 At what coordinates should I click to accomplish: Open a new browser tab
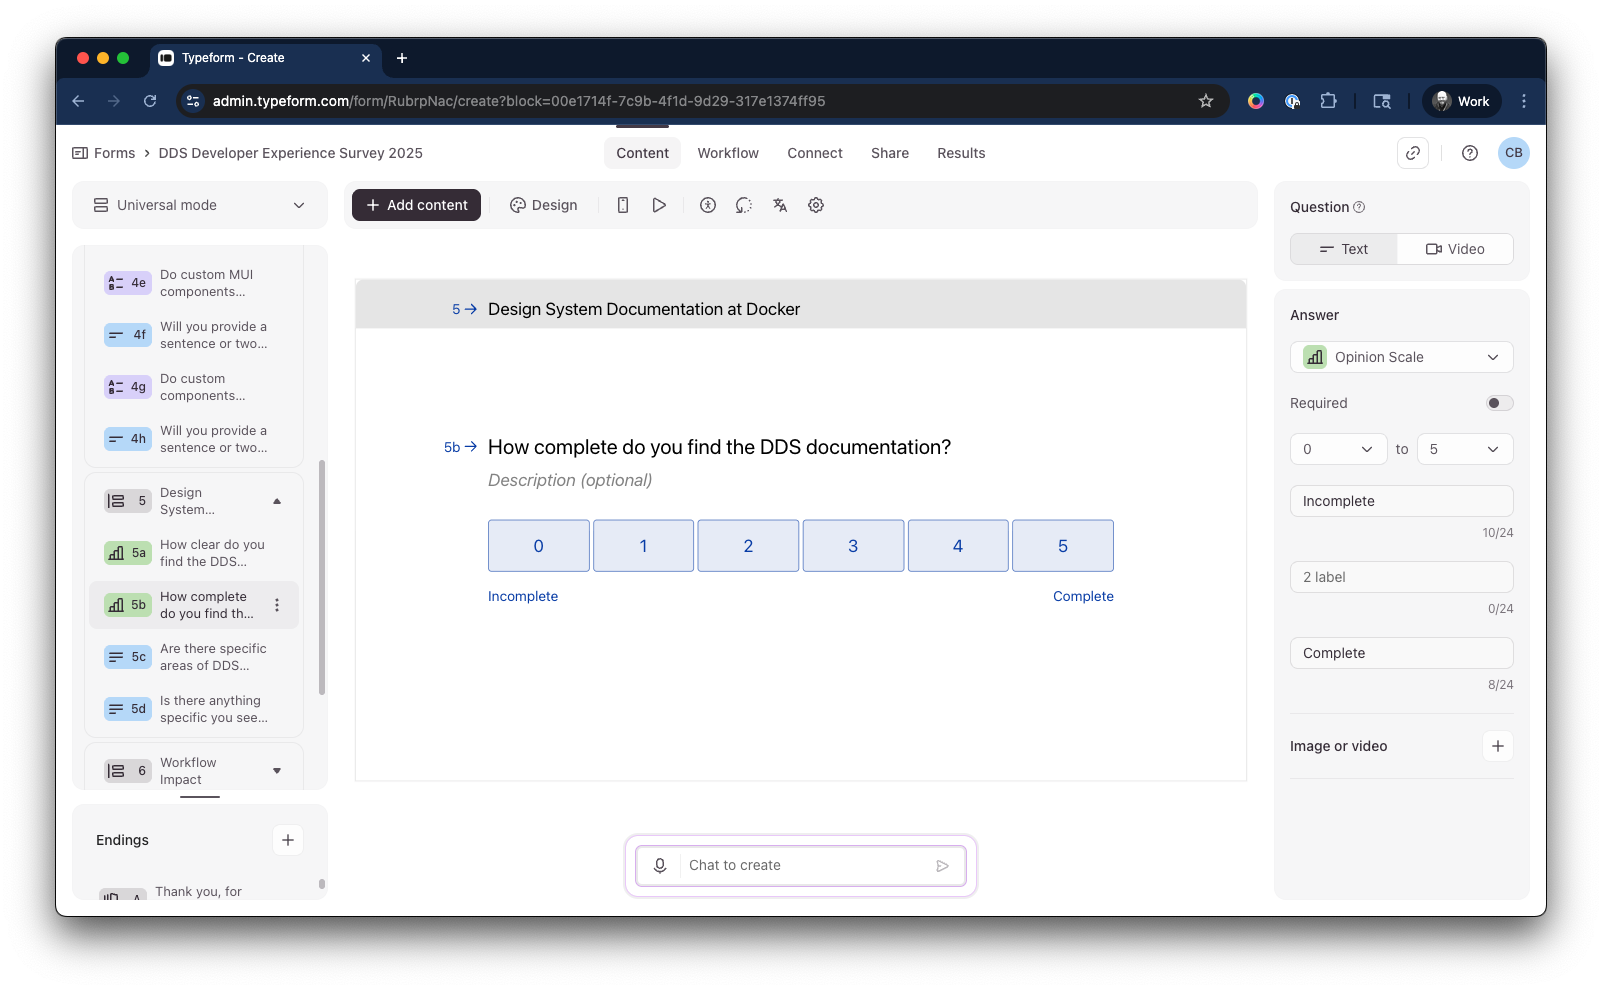(x=402, y=58)
